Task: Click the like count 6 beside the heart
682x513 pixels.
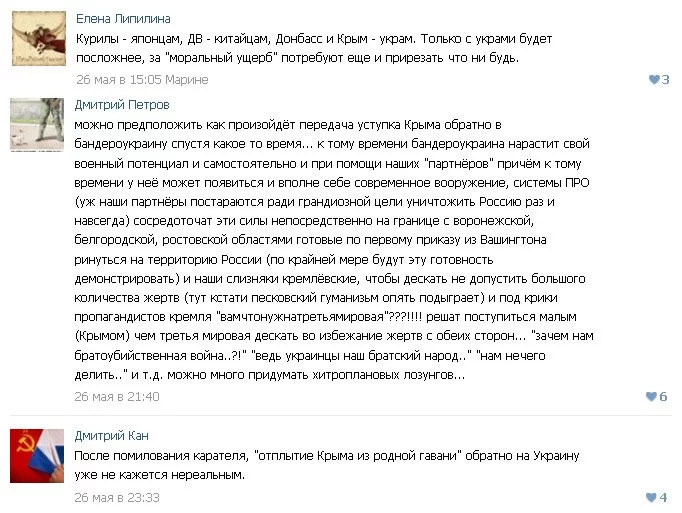Action: pyautogui.click(x=664, y=397)
